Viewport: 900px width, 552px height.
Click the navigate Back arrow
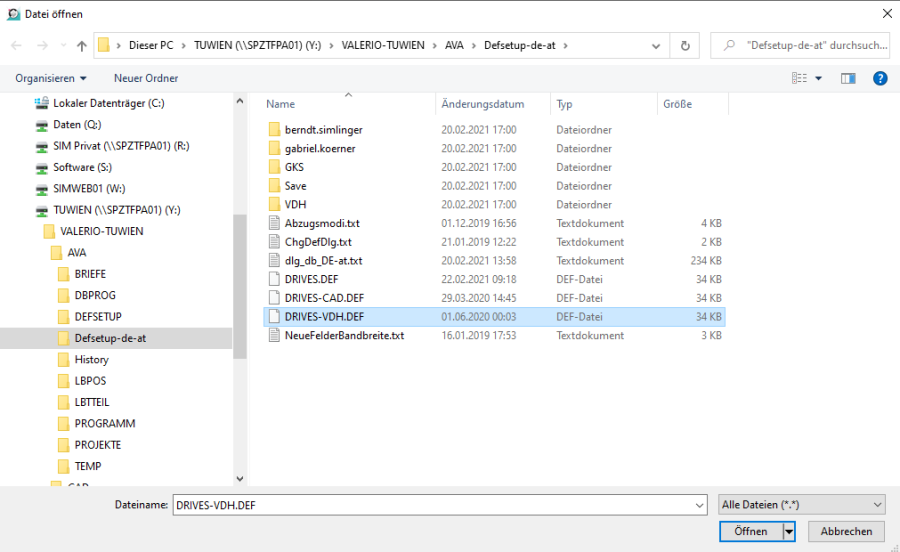(x=17, y=46)
